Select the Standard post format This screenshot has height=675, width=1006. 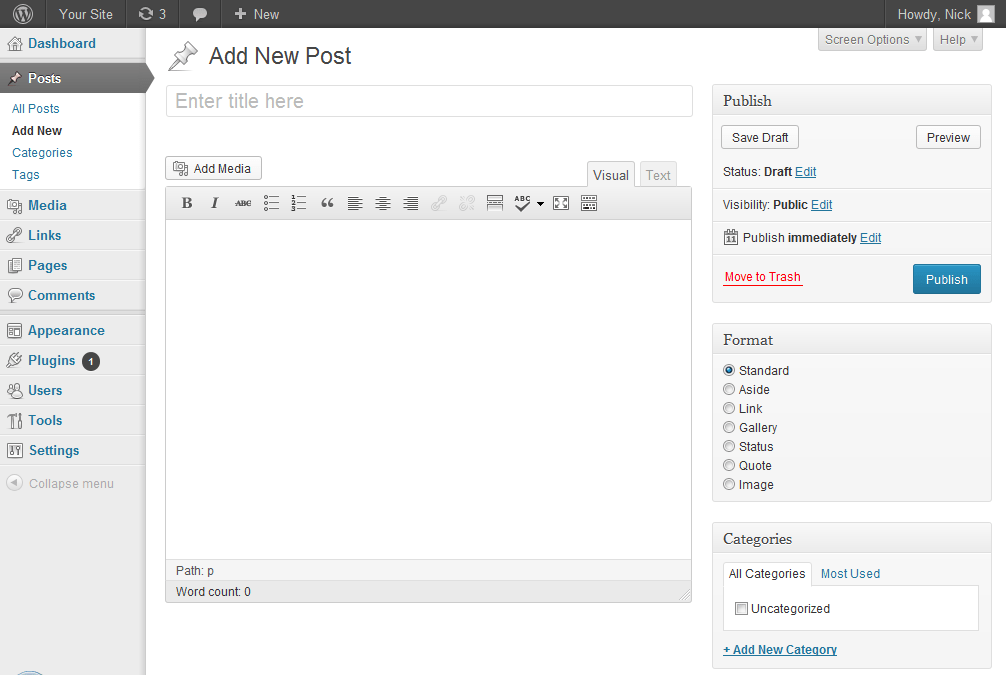point(729,370)
